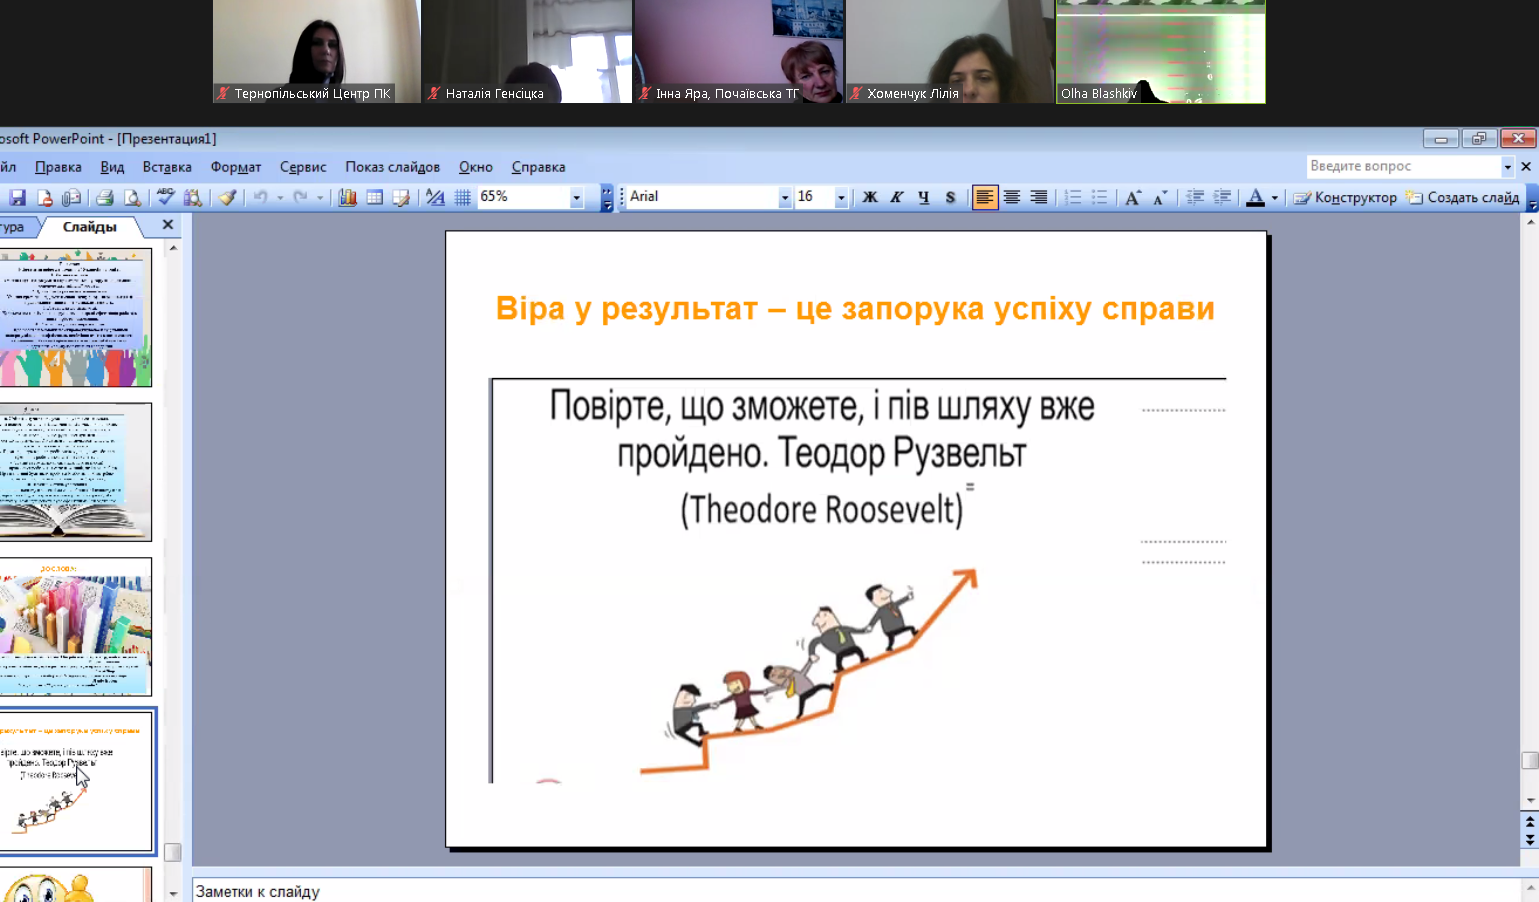This screenshot has width=1539, height=902.
Task: Click the Show Formatting icon
Action: (435, 197)
